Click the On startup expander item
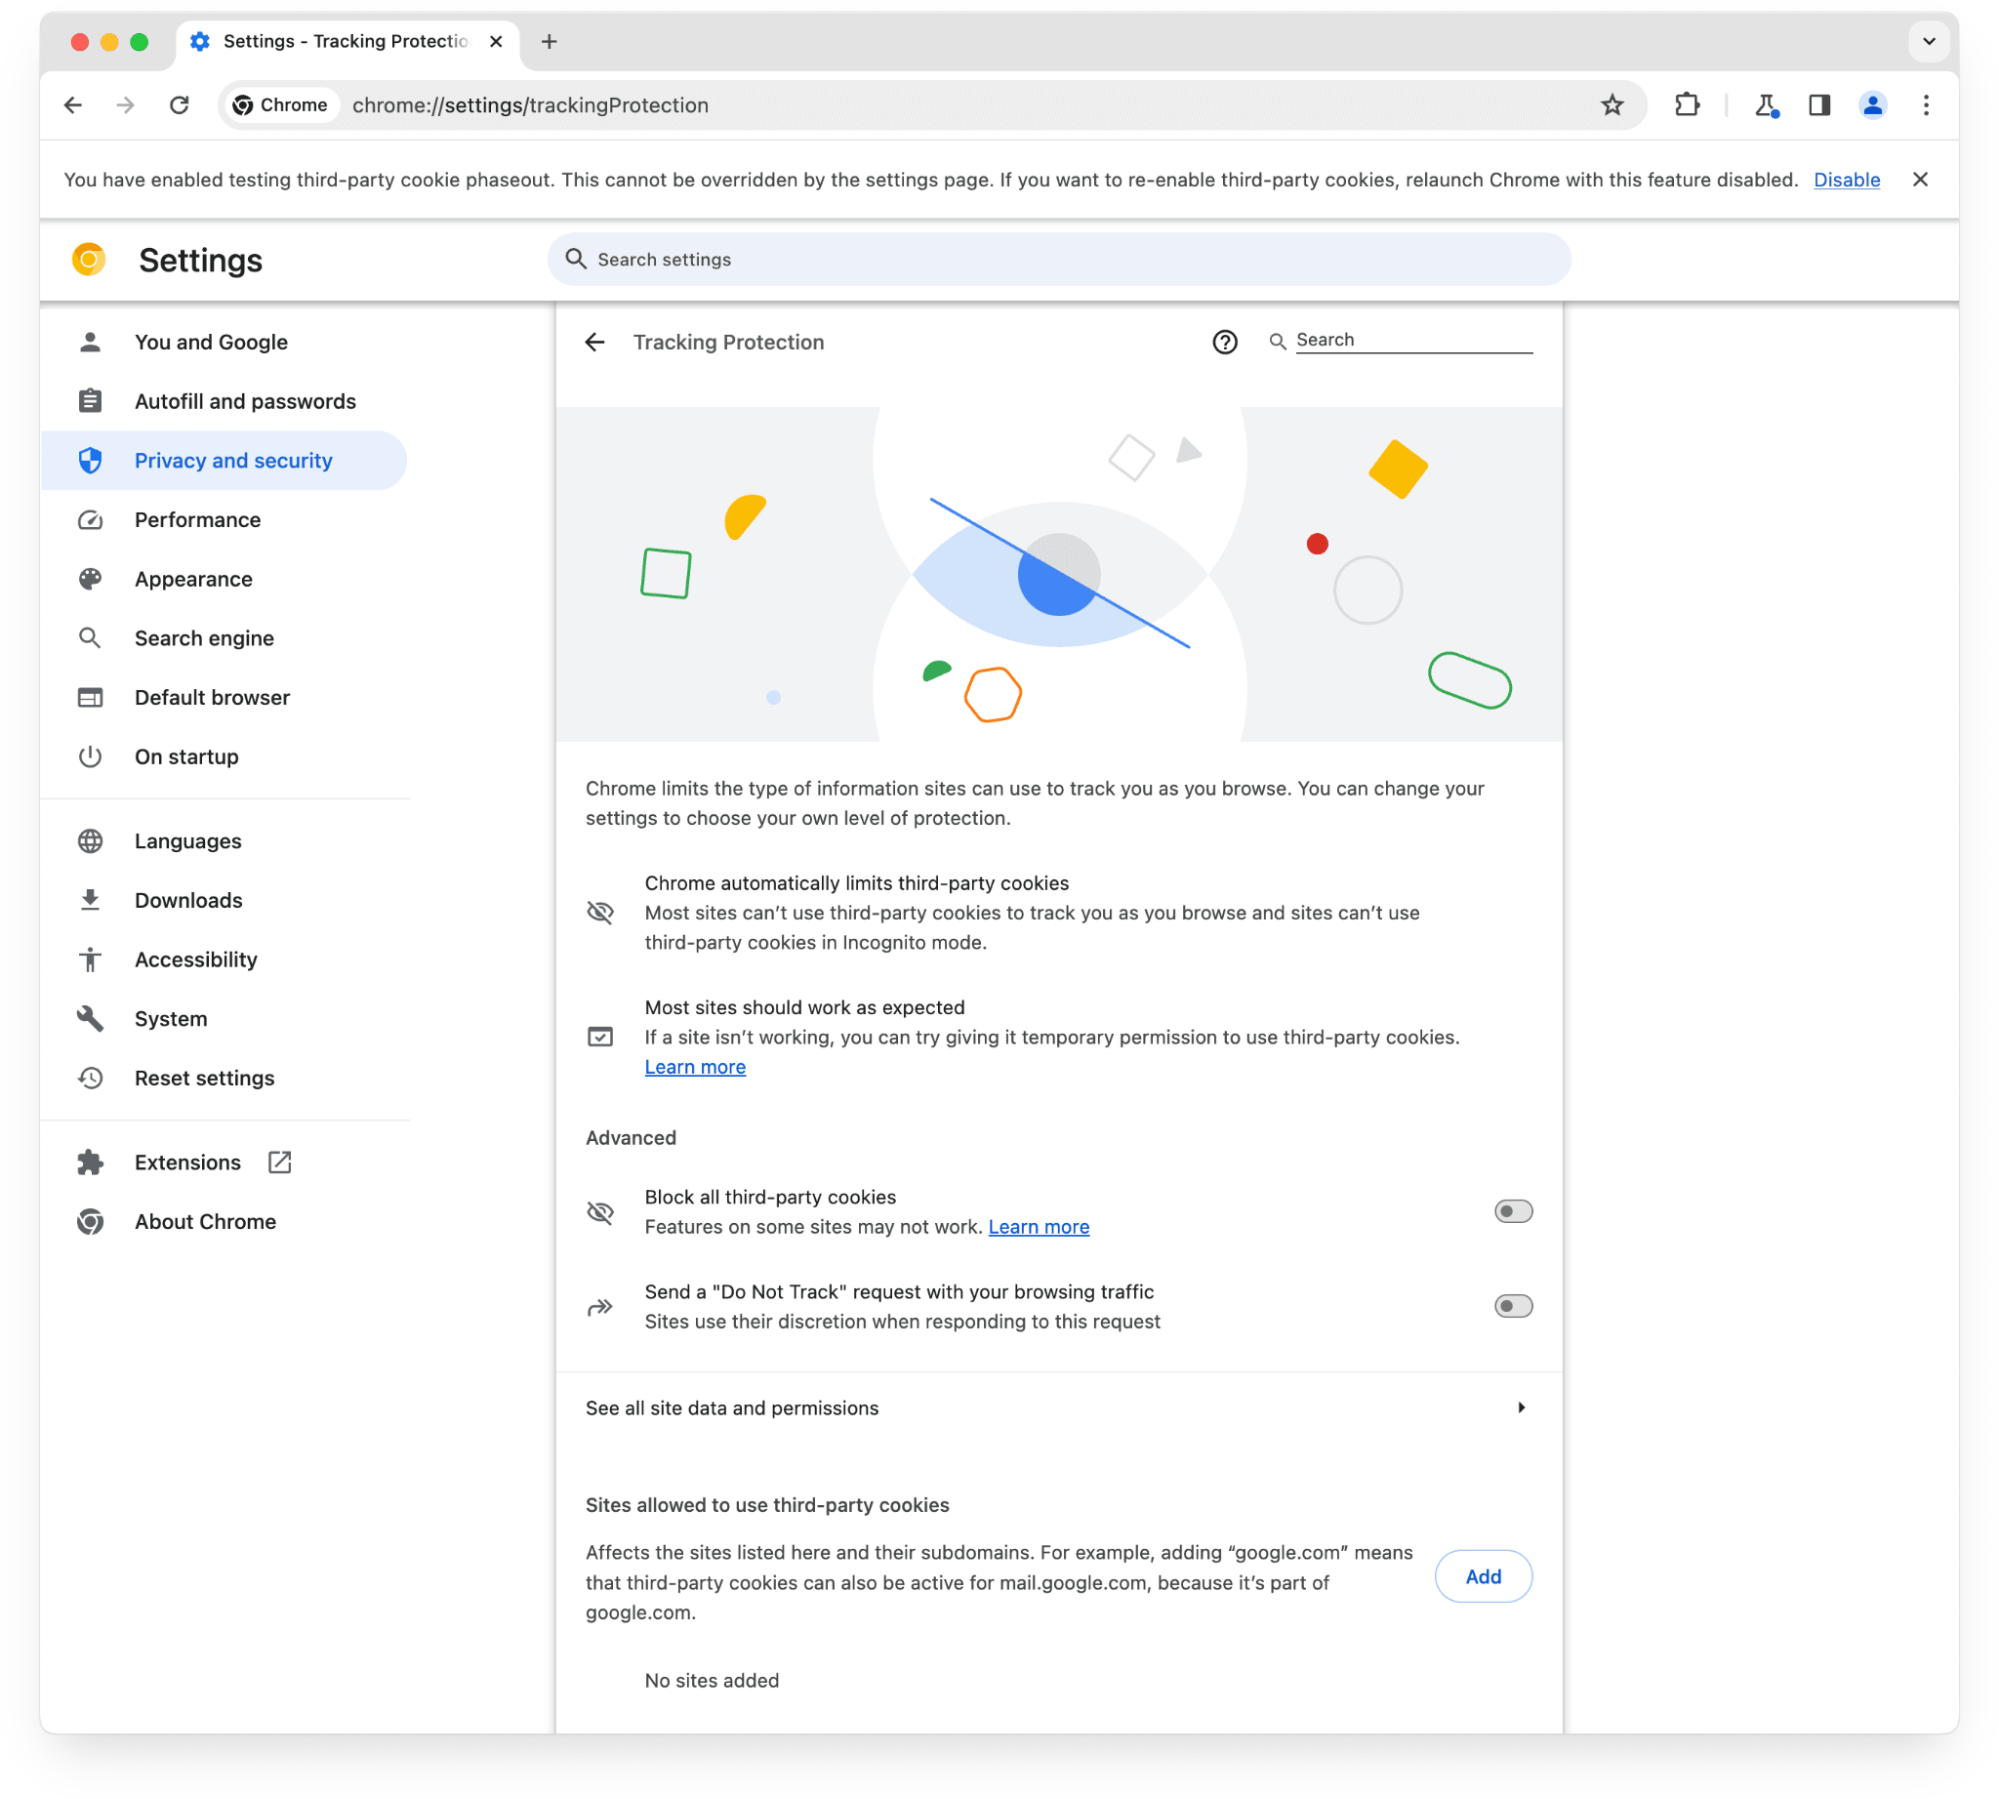 click(x=186, y=755)
